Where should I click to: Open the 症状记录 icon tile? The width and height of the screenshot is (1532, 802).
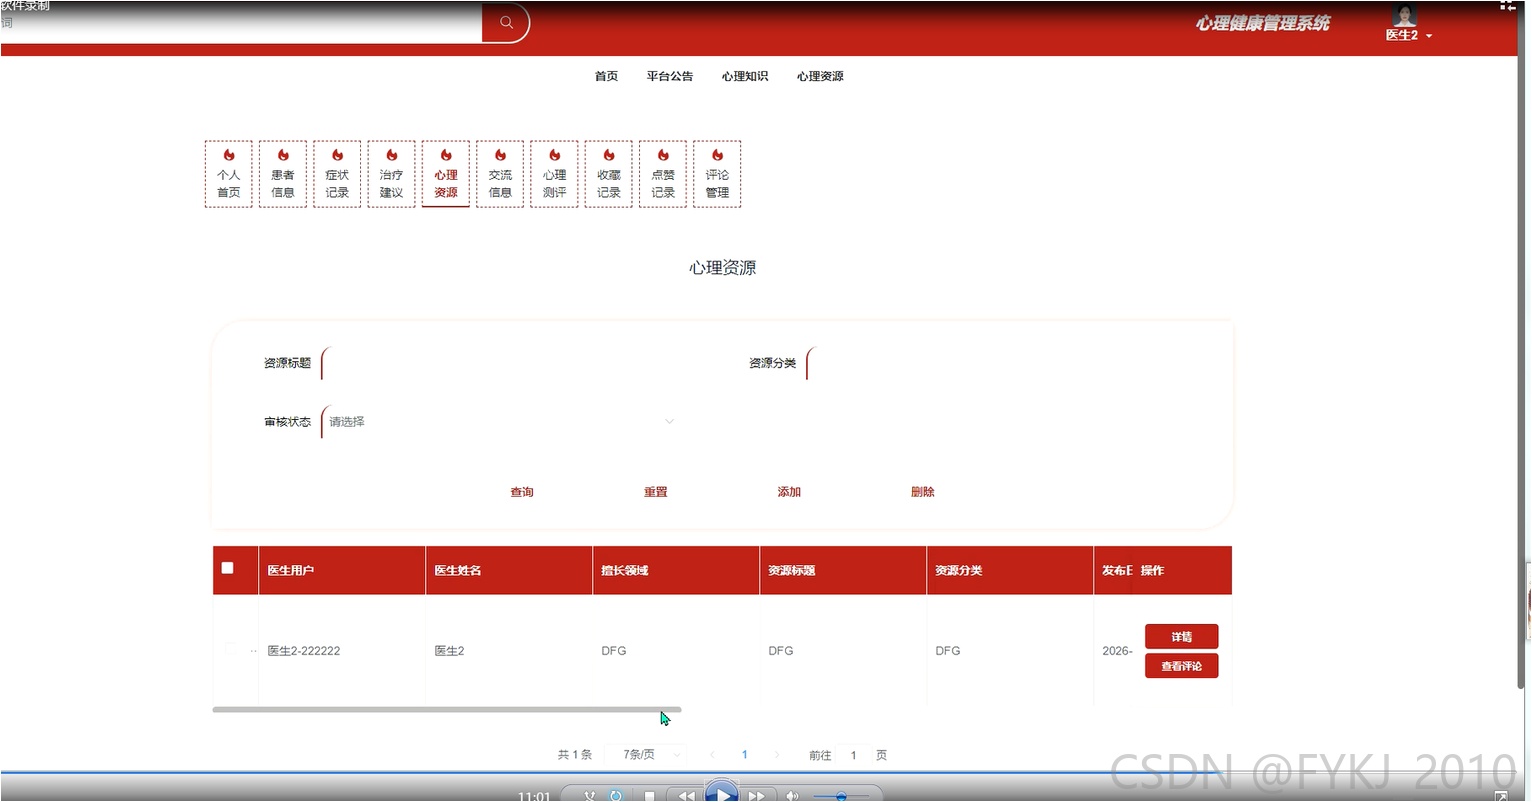pos(337,174)
